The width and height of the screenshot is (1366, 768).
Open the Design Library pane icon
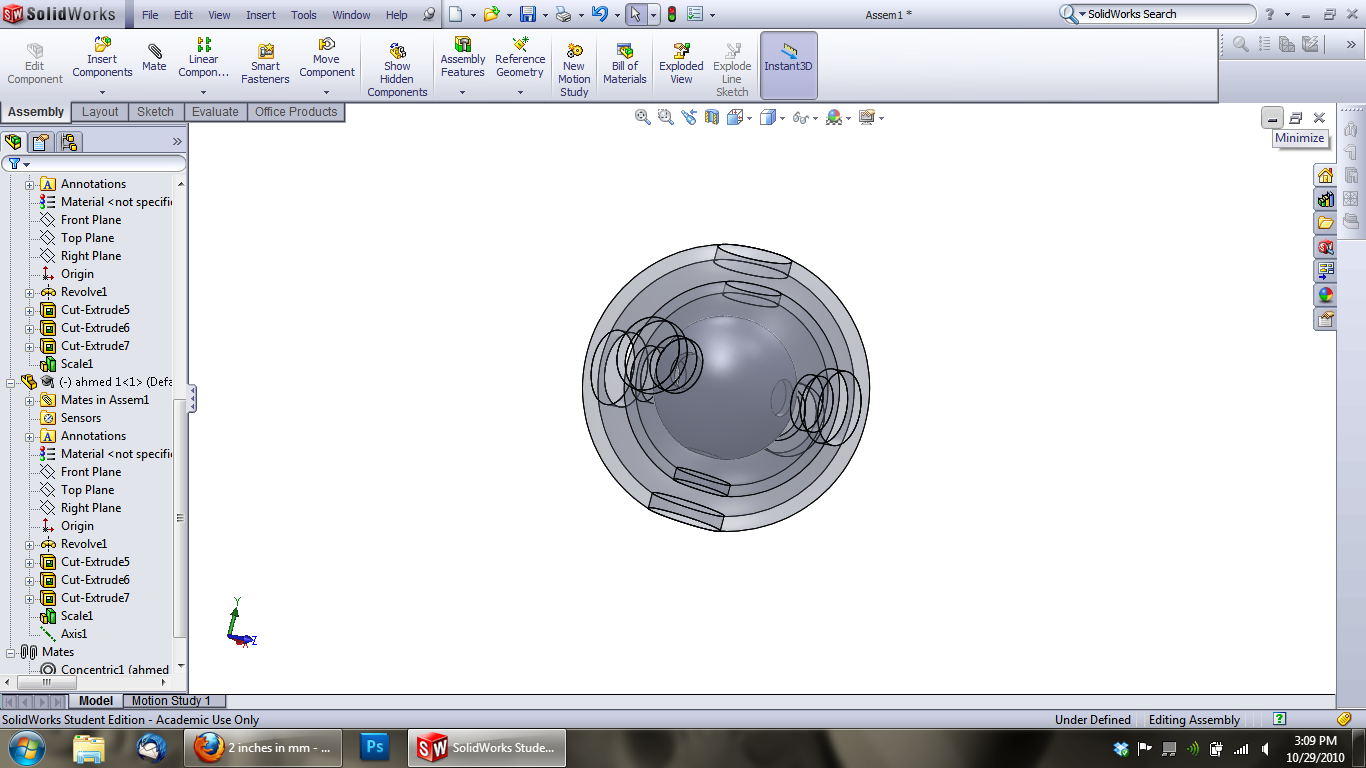point(1325,199)
